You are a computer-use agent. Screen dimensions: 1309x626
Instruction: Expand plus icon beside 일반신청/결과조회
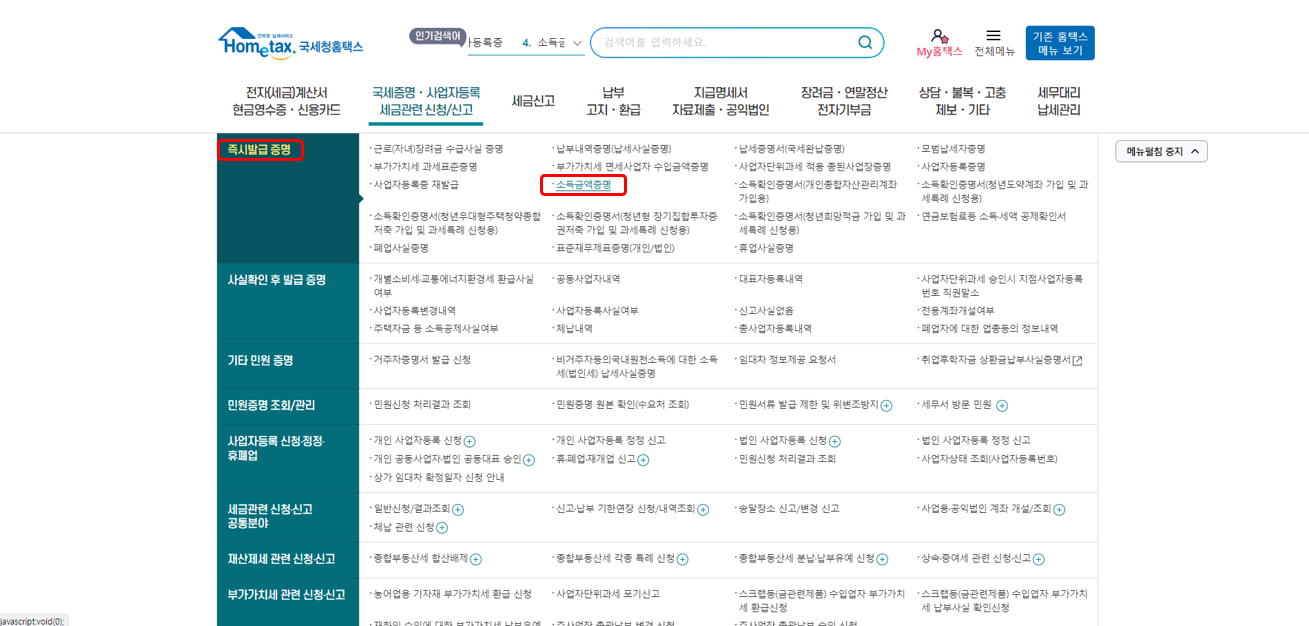pyautogui.click(x=458, y=510)
